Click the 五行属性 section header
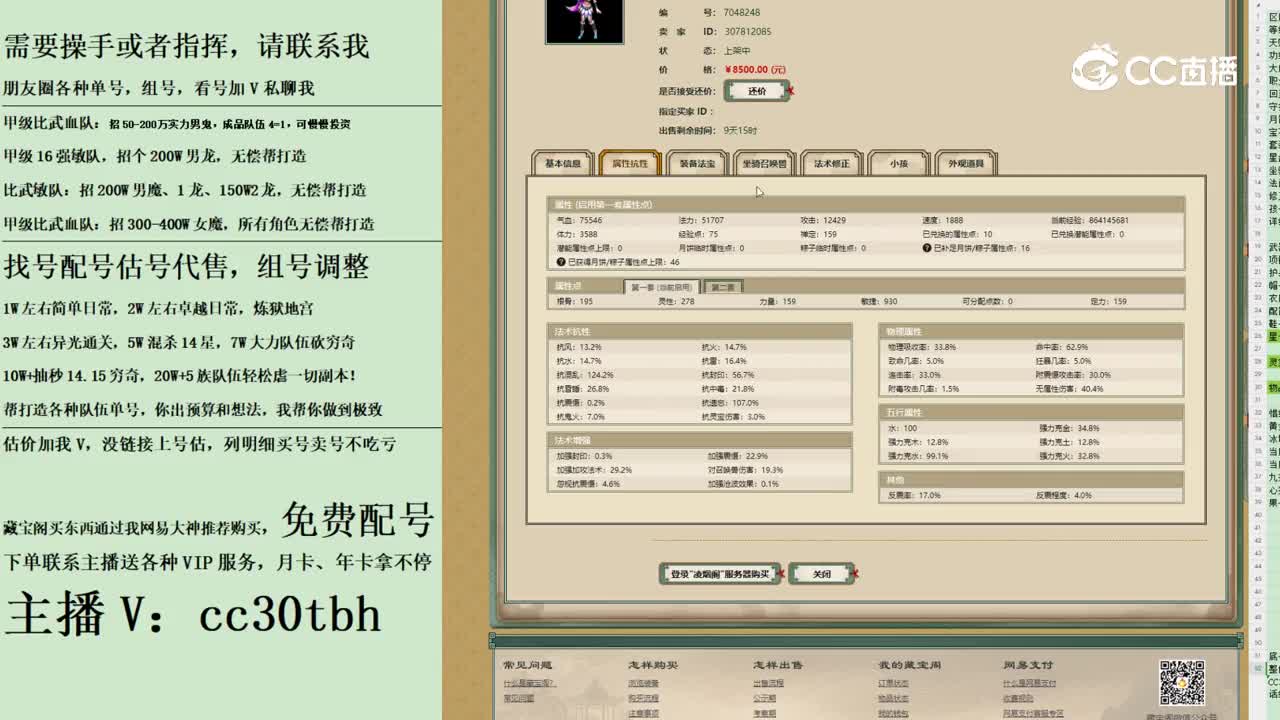 [x=1031, y=412]
